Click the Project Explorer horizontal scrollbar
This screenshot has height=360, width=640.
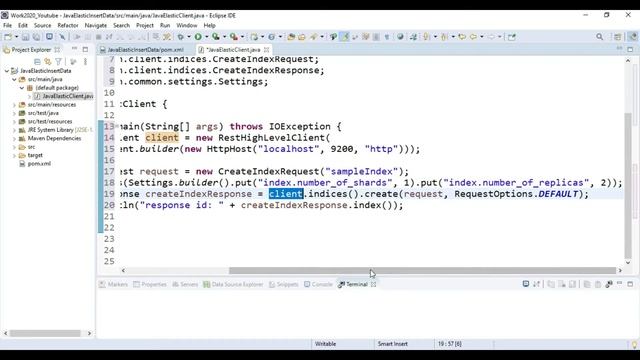[x=45, y=333]
